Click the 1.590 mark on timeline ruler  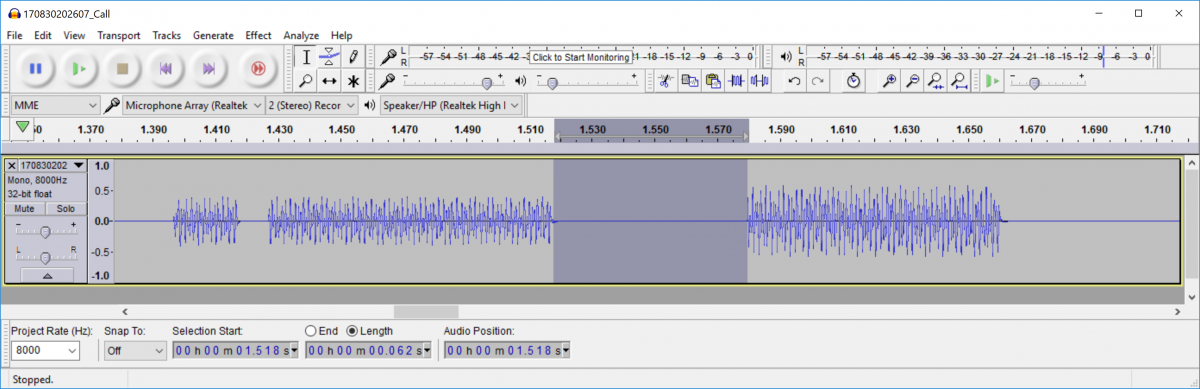[780, 130]
